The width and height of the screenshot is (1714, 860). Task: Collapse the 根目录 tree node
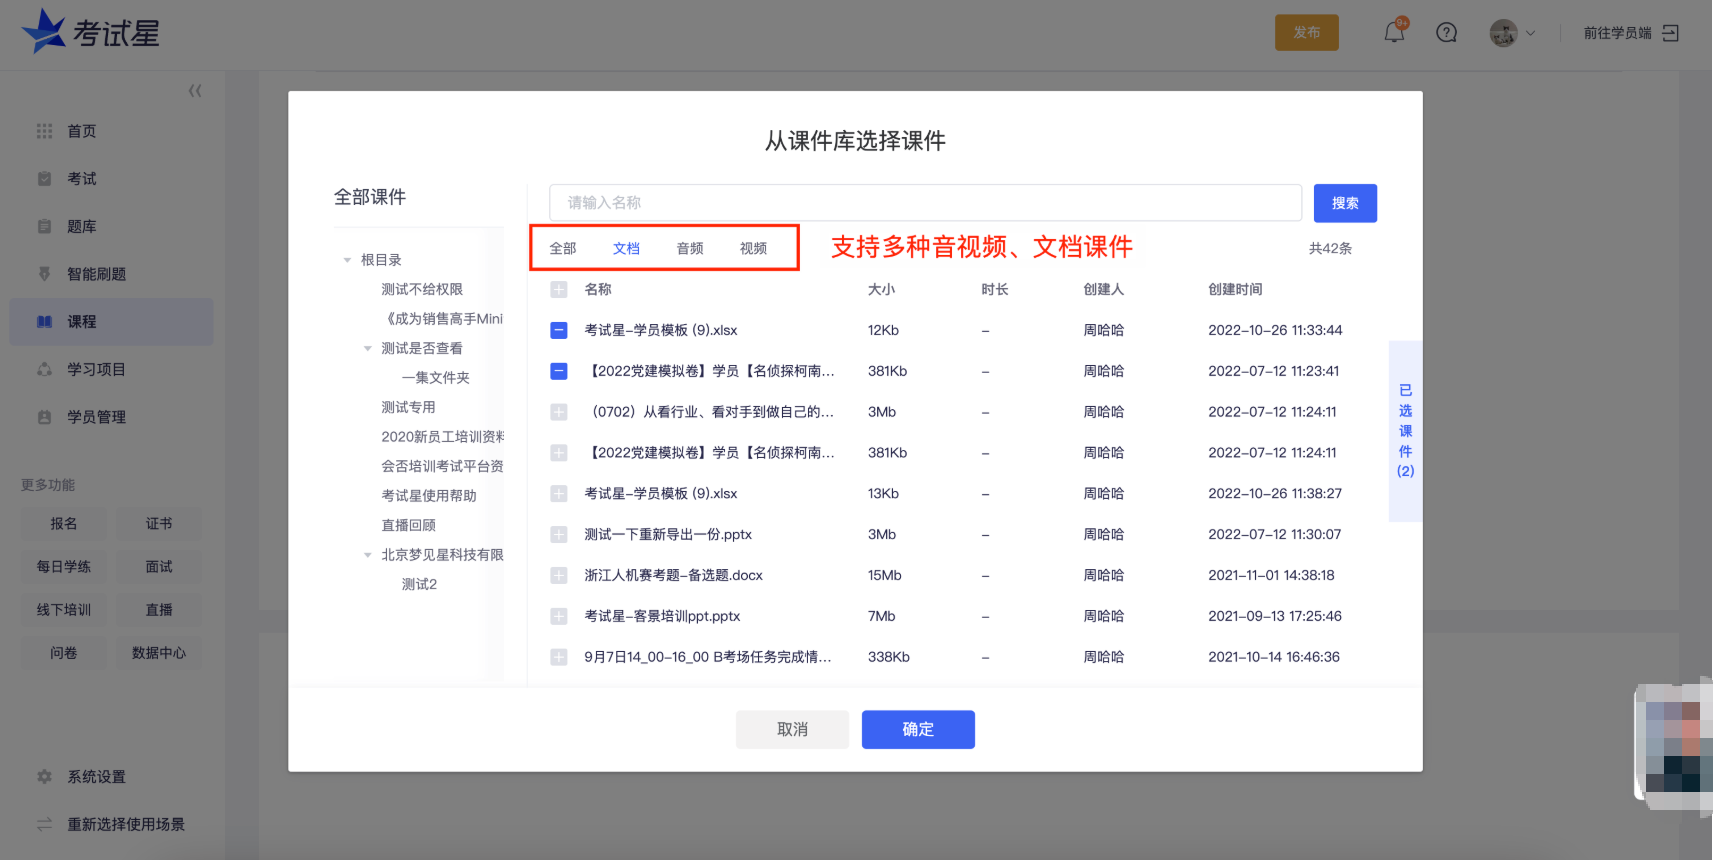click(x=347, y=260)
